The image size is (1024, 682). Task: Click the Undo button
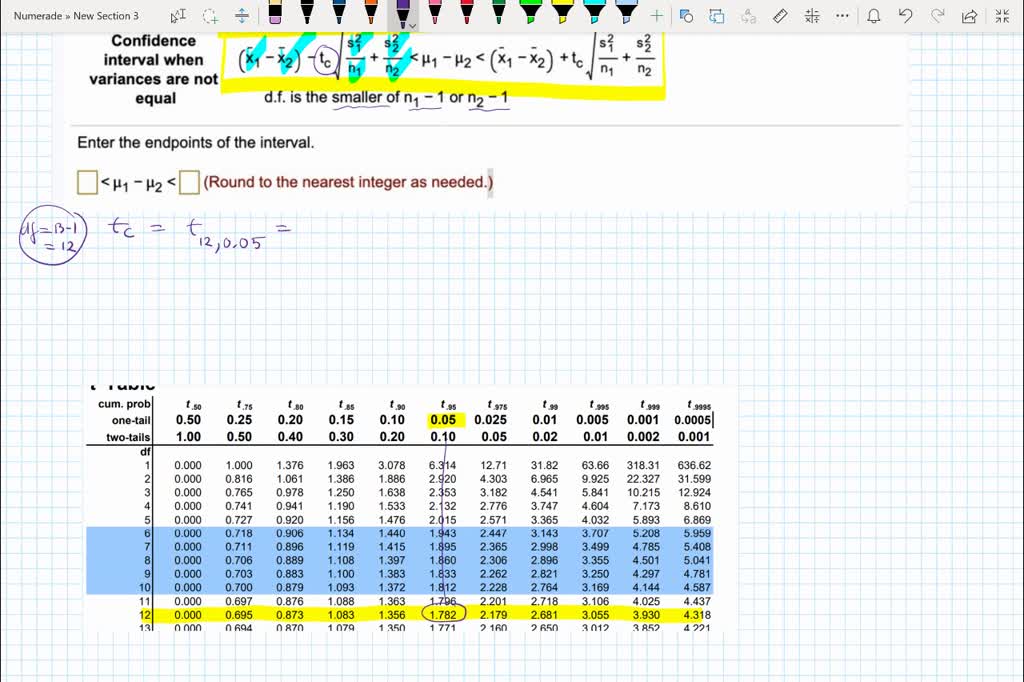pyautogui.click(x=904, y=14)
